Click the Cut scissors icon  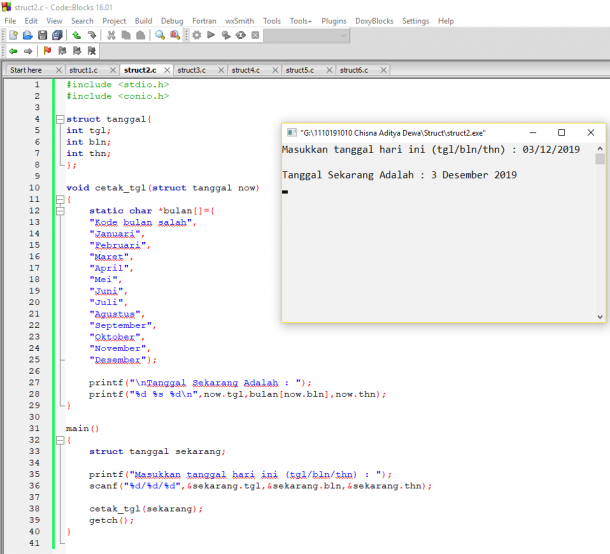[x=111, y=35]
